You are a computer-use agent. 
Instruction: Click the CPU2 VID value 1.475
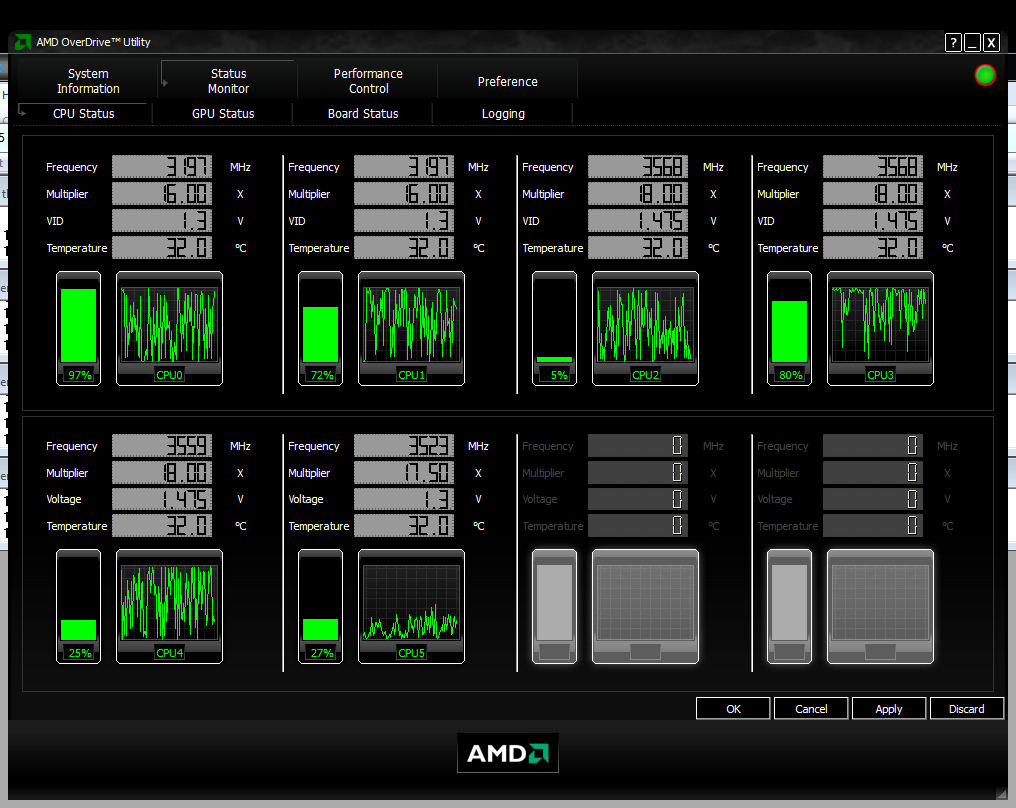click(638, 221)
